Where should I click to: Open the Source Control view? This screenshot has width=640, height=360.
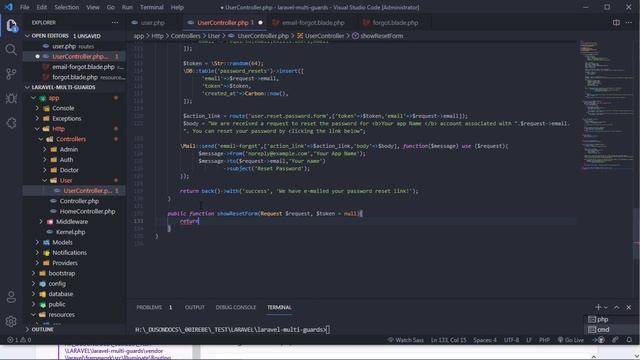pyautogui.click(x=11, y=74)
